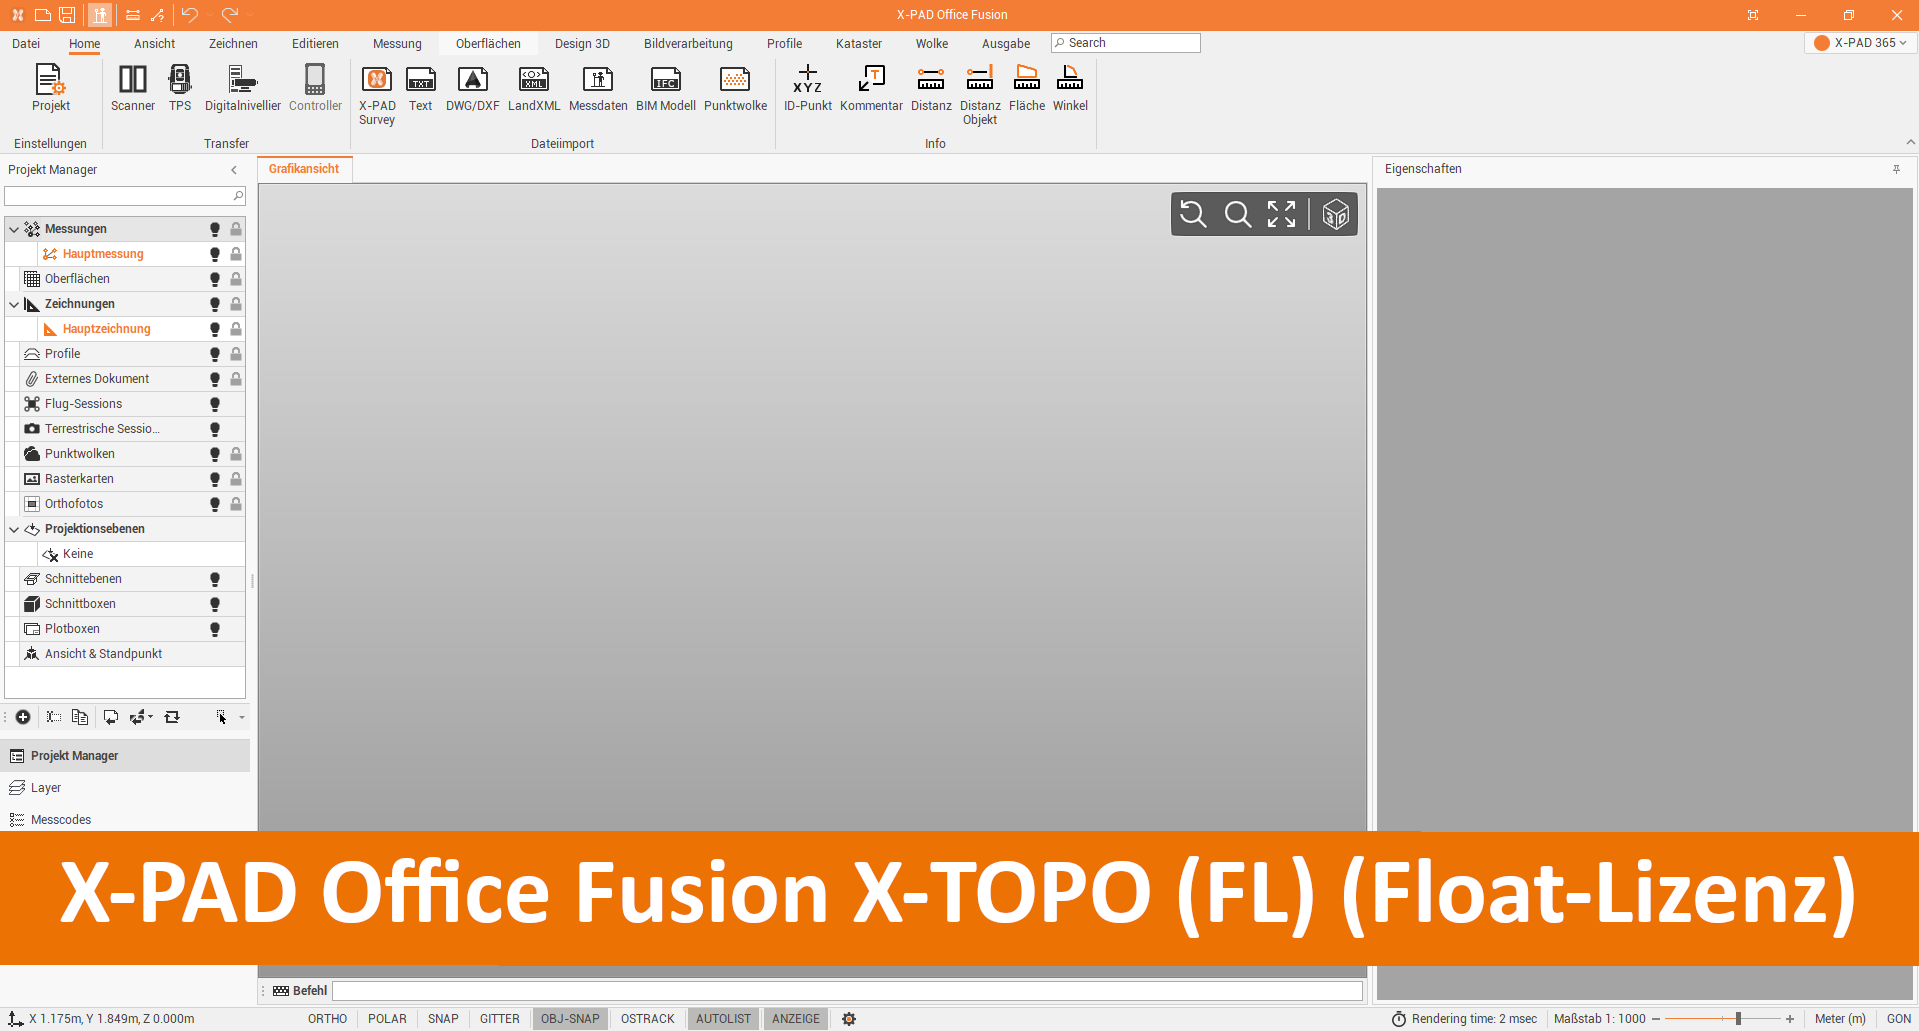Collapse the Messungen tree node
This screenshot has height=1031, width=1919.
pyautogui.click(x=14, y=229)
